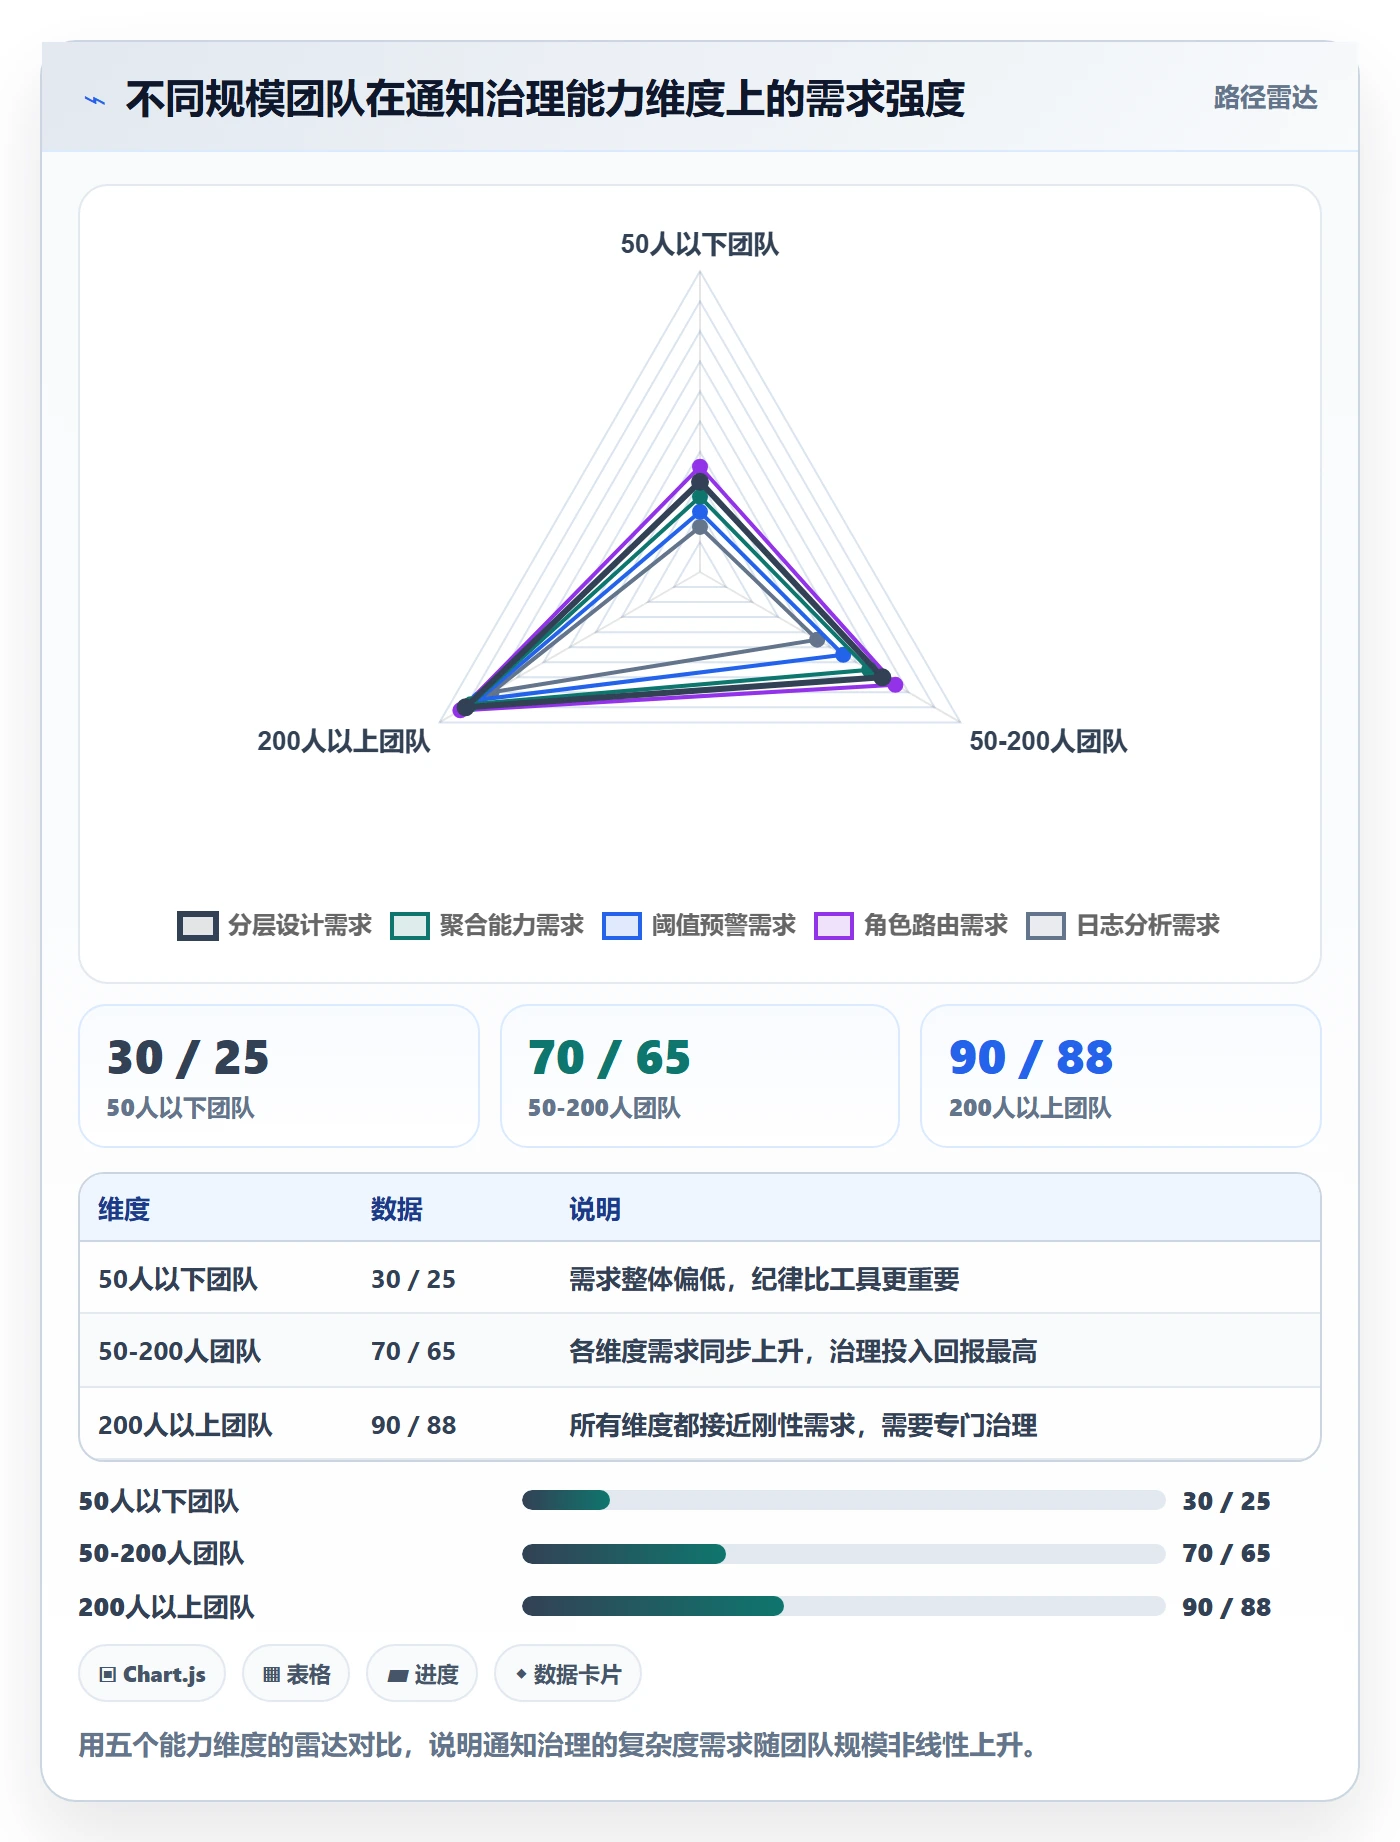Click the lightning icon beside the title

tap(95, 100)
